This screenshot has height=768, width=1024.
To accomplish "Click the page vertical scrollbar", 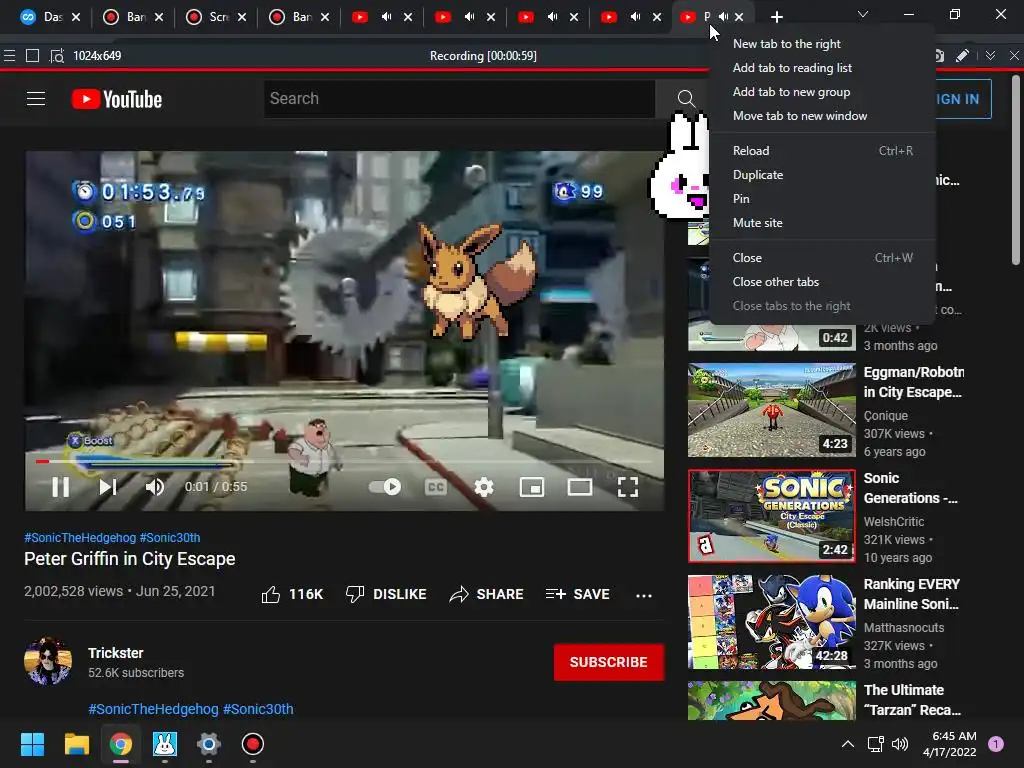I will point(1016,170).
